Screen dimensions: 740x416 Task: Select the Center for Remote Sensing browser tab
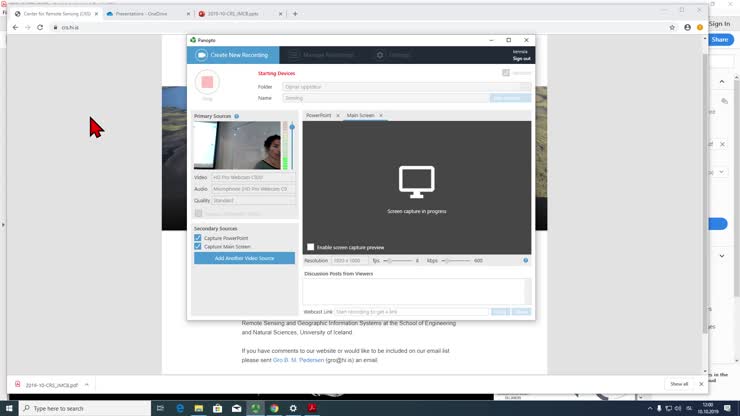57,14
